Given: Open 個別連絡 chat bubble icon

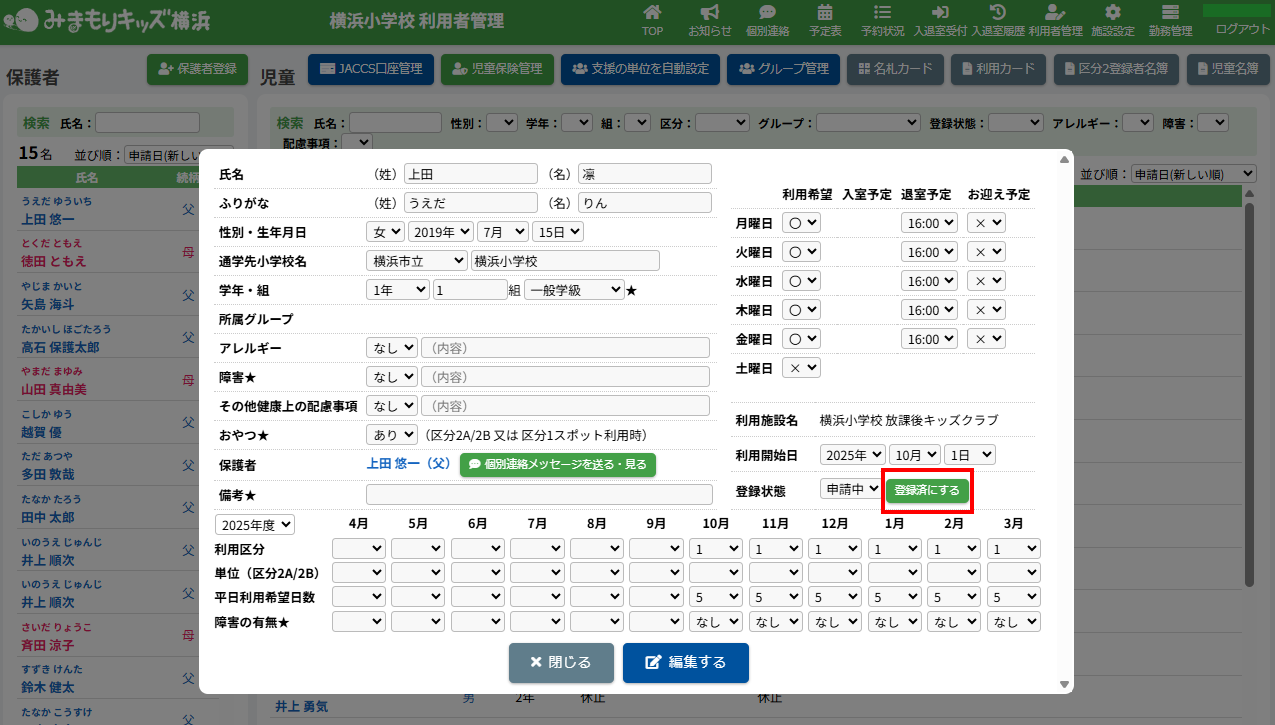Looking at the screenshot, I should [767, 13].
